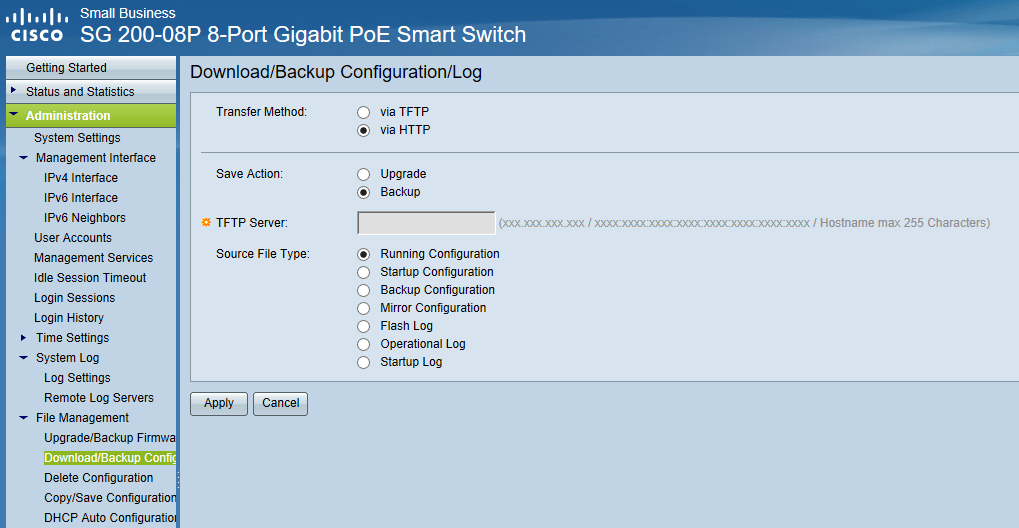Open IPv6 Interface page
Image resolution: width=1019 pixels, height=528 pixels.
(81, 198)
